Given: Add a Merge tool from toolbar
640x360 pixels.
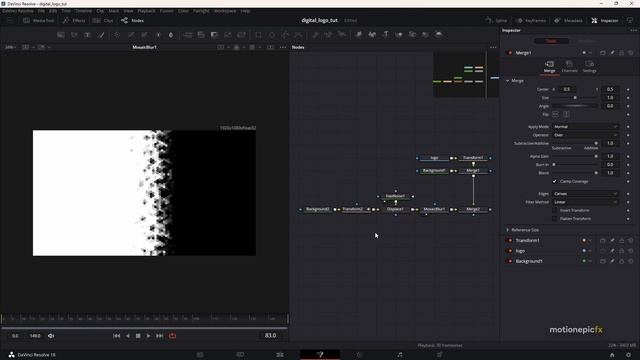Looking at the screenshot, I should pos(188,35).
